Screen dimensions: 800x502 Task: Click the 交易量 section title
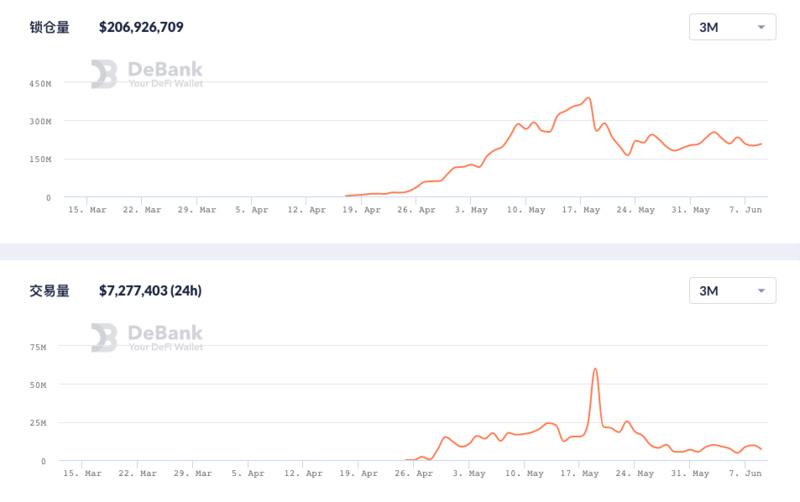[x=50, y=291]
